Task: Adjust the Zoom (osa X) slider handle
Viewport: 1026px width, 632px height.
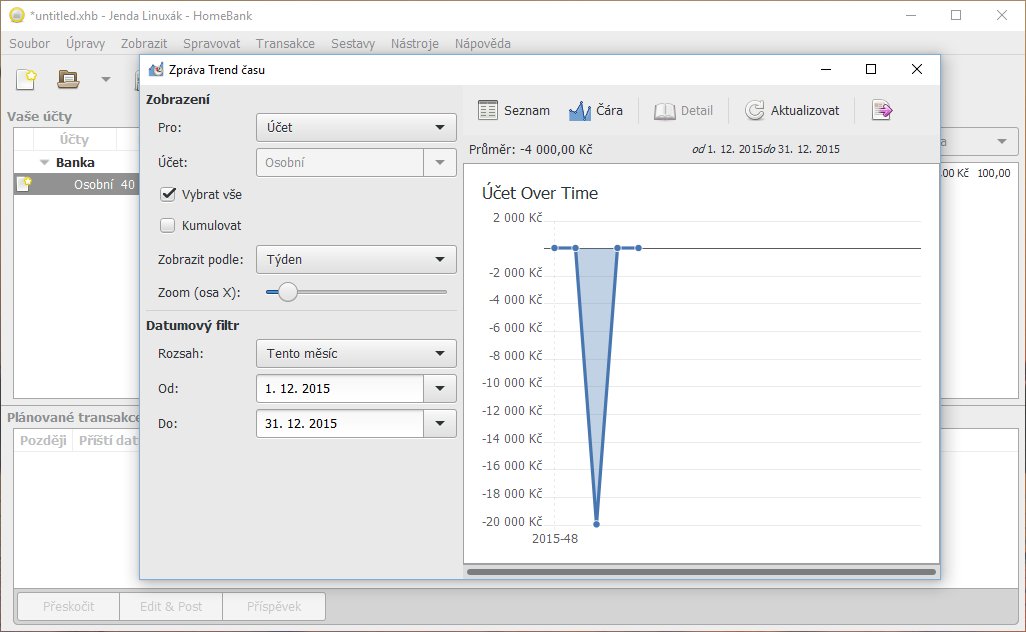Action: [x=287, y=292]
